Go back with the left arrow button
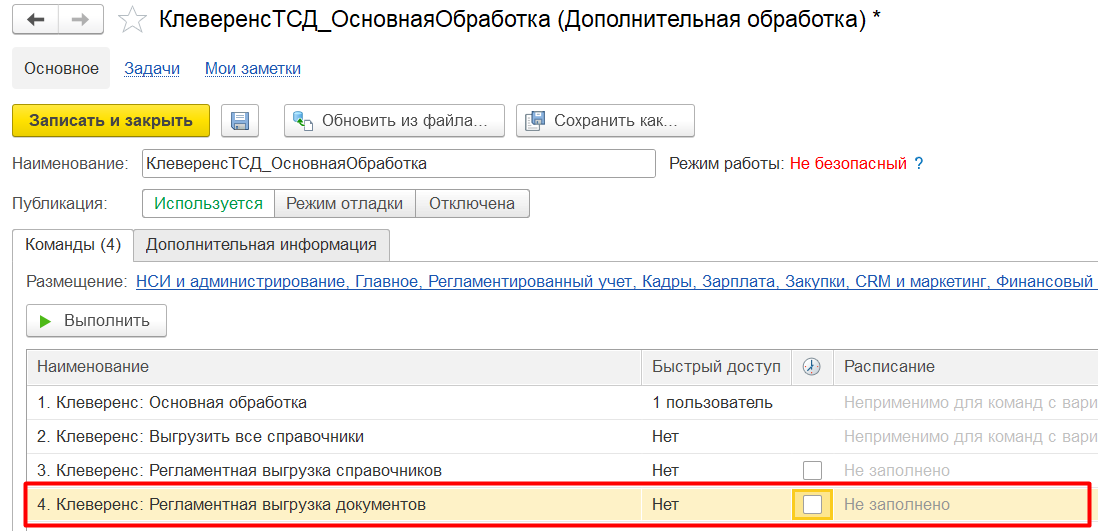This screenshot has height=531, width=1098. pos(35,20)
